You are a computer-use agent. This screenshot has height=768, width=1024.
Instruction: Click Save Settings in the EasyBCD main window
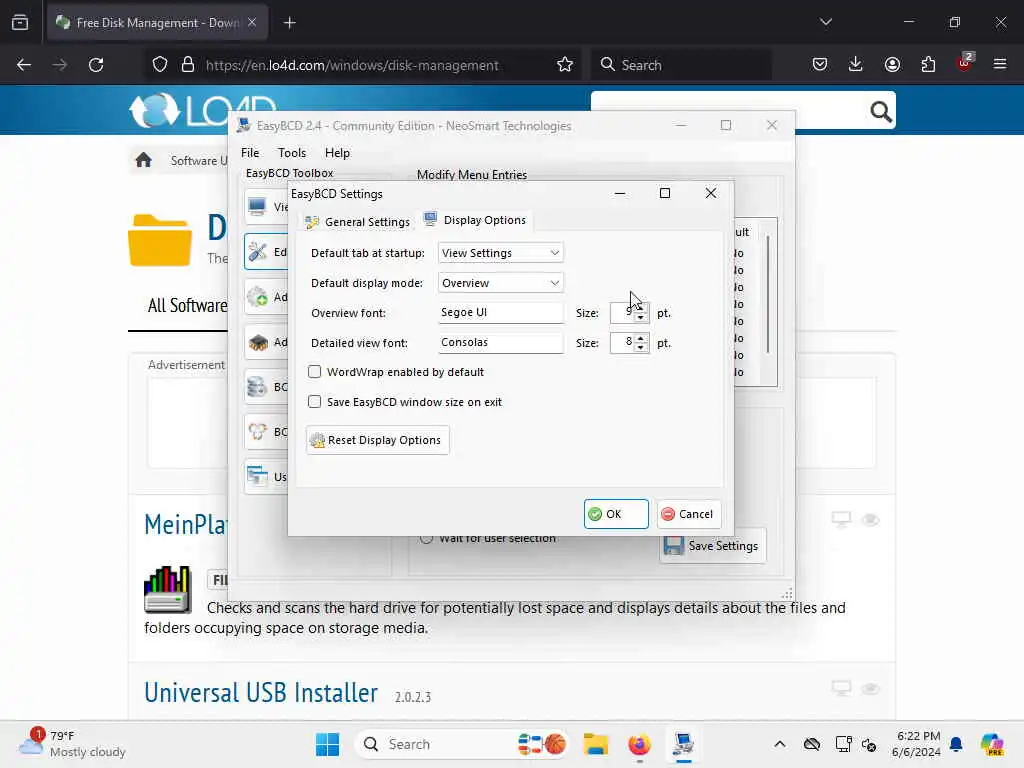click(712, 546)
